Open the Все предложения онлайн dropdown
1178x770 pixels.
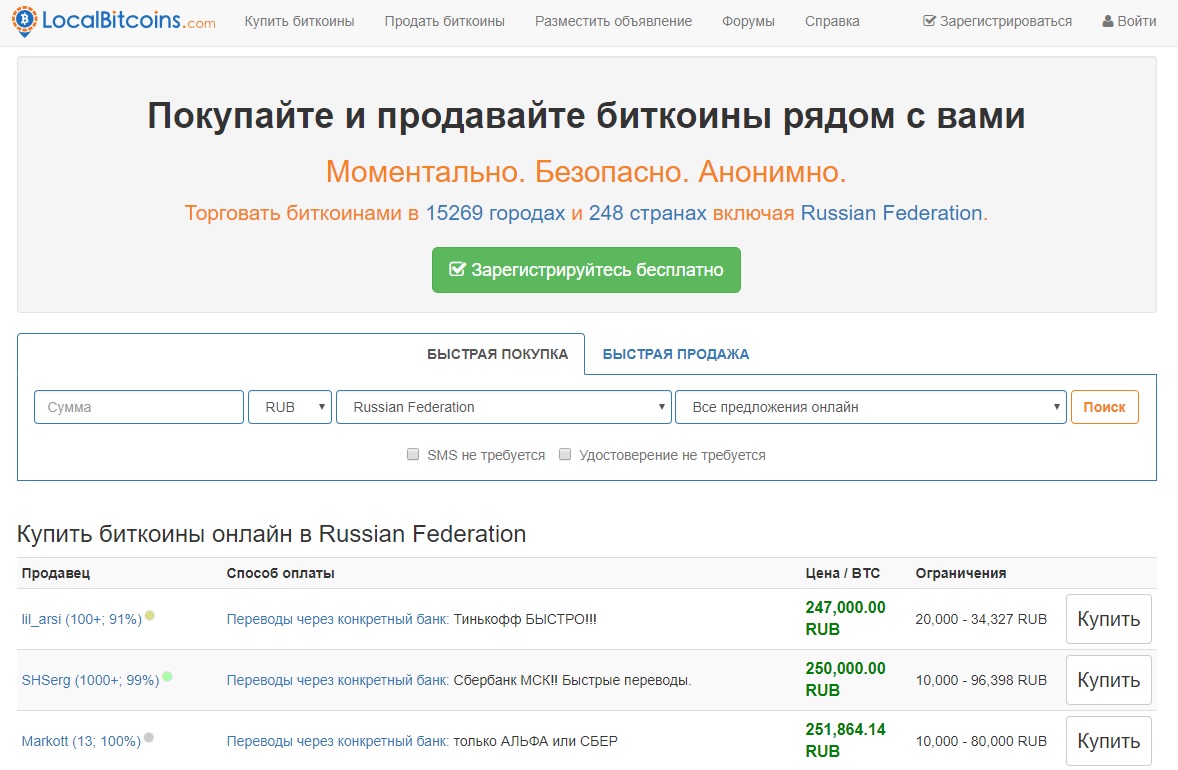(870, 407)
